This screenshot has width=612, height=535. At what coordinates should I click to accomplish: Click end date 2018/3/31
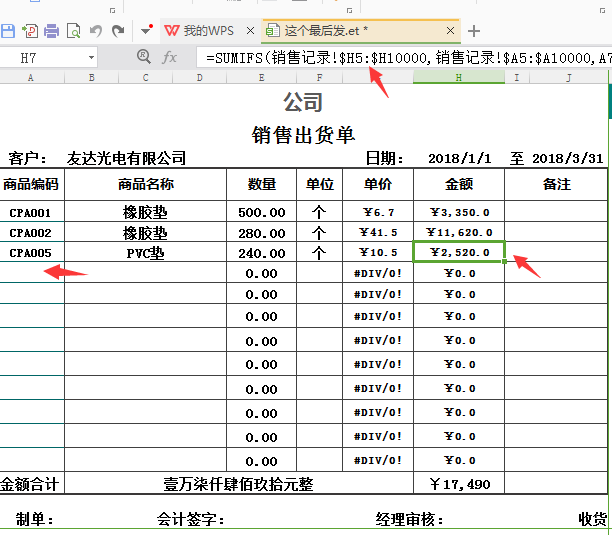(567, 158)
